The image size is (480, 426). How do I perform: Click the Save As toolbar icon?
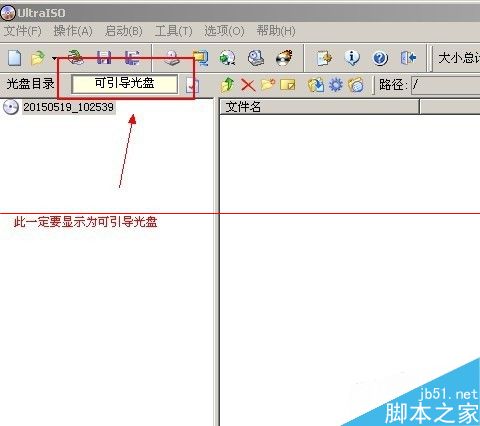pos(132,57)
